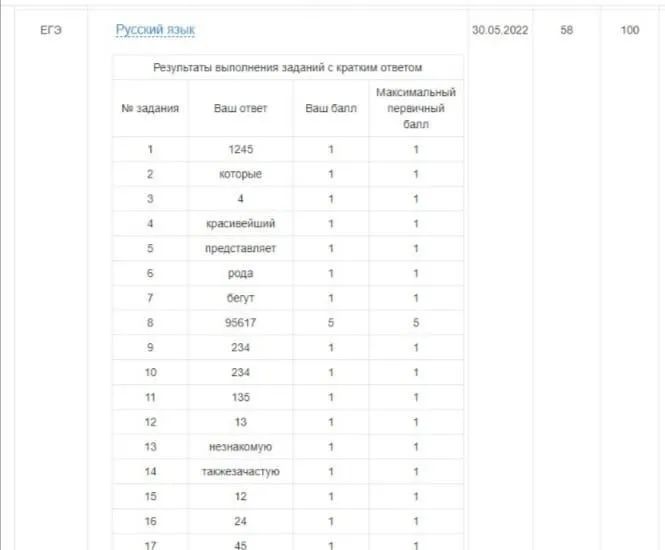Click the answer 95617 in task 8
This screenshot has height=550, width=665.
(x=240, y=323)
